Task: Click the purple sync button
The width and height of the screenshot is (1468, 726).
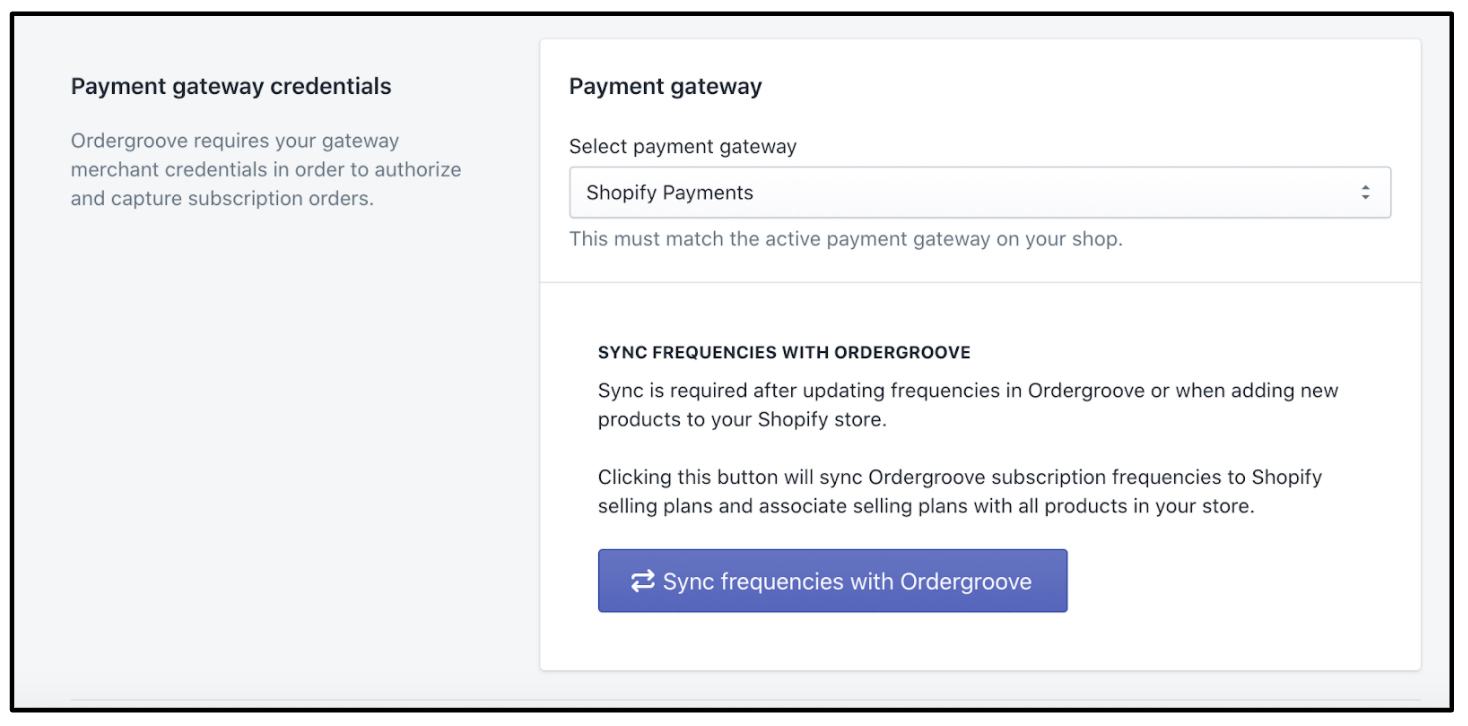Action: pyautogui.click(x=832, y=581)
